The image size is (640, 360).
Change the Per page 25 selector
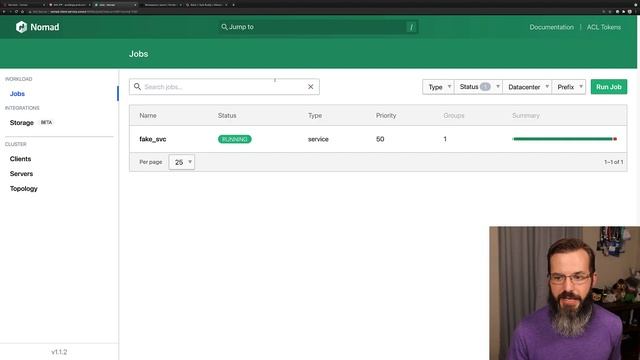click(182, 162)
